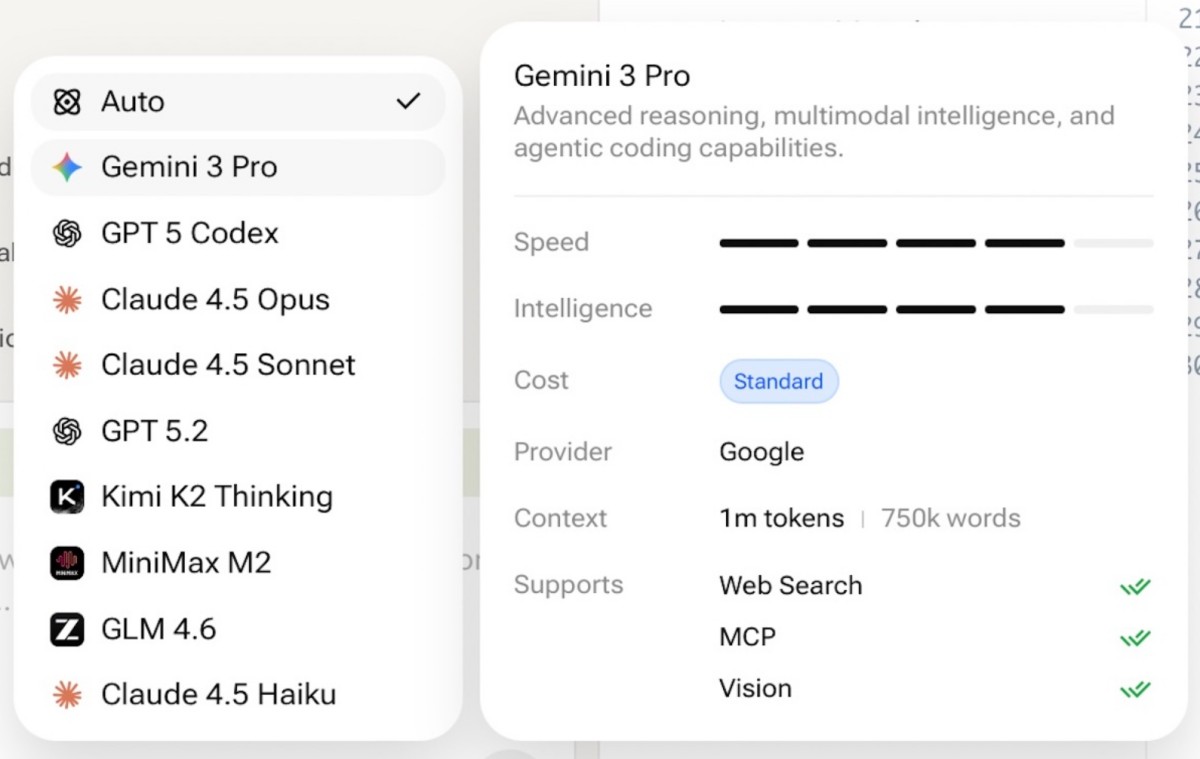Screen dimensions: 1200x759
Task: Select Claude 4.5 Sonnet from model list
Action: tap(228, 365)
